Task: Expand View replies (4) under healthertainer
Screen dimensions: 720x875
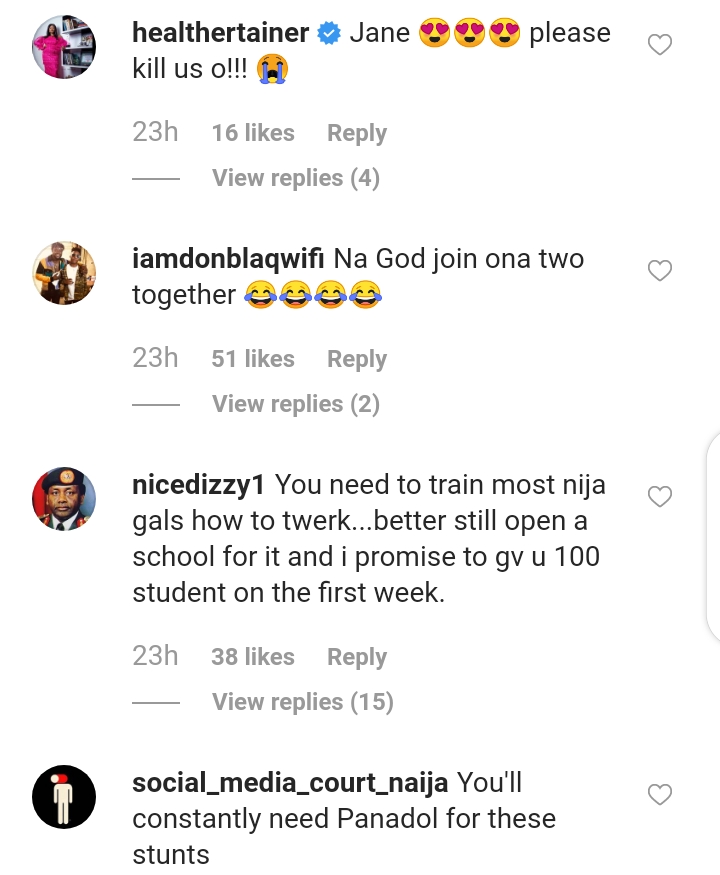Action: (296, 178)
